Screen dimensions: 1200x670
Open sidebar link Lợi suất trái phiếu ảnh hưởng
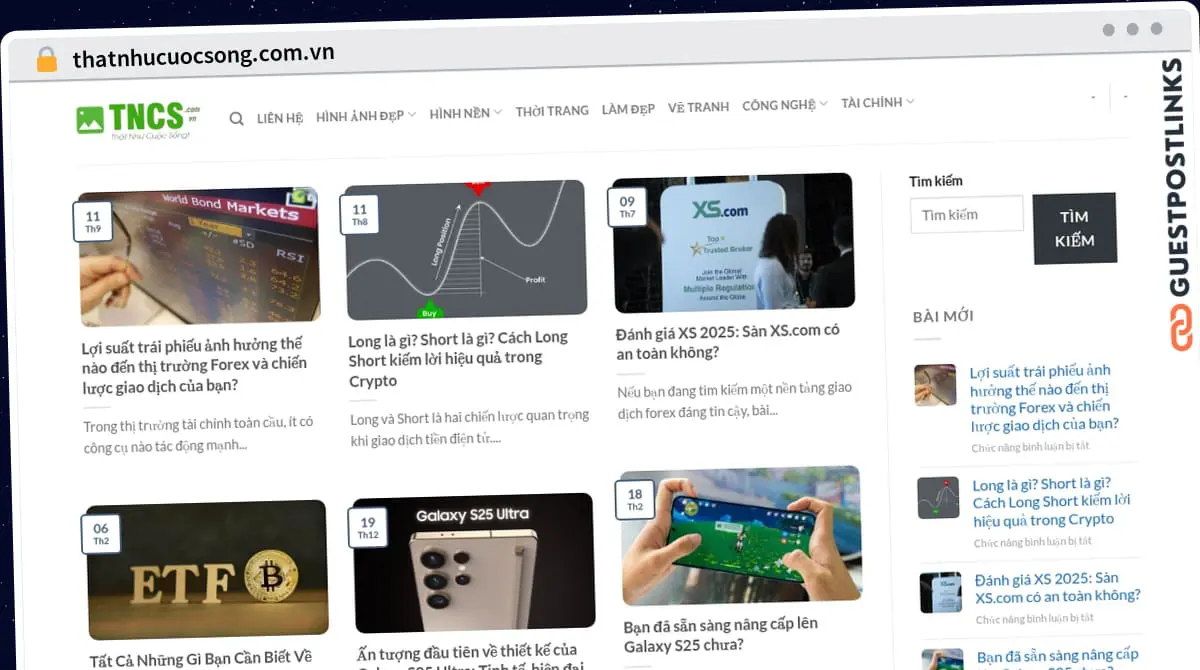pyautogui.click(x=1044, y=398)
